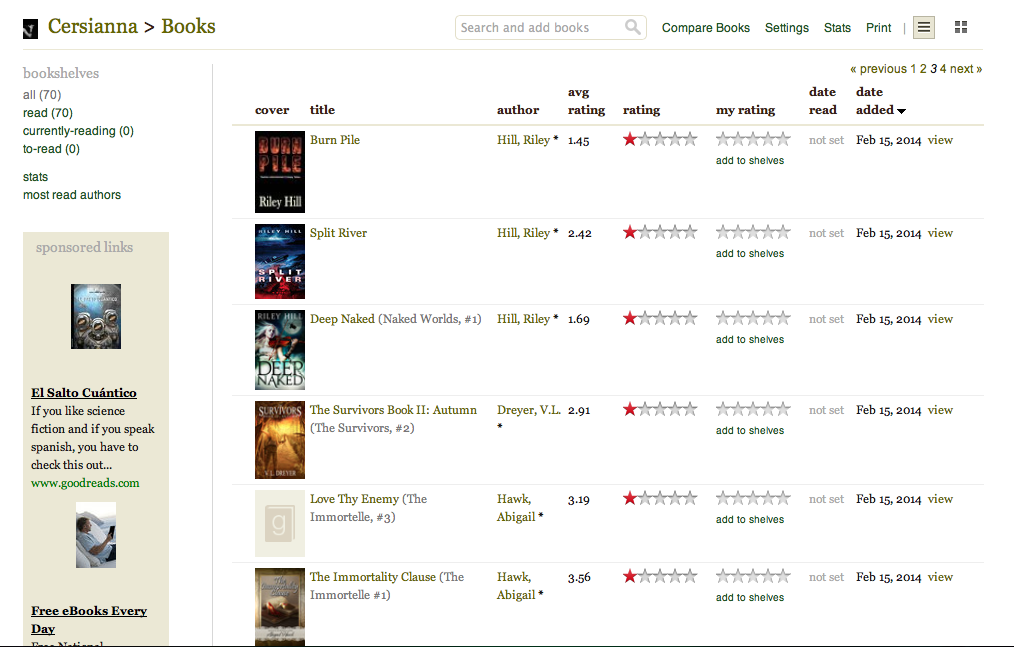Image resolution: width=1014 pixels, height=647 pixels.
Task: Open add to shelves for Burn Pile
Action: (x=750, y=161)
